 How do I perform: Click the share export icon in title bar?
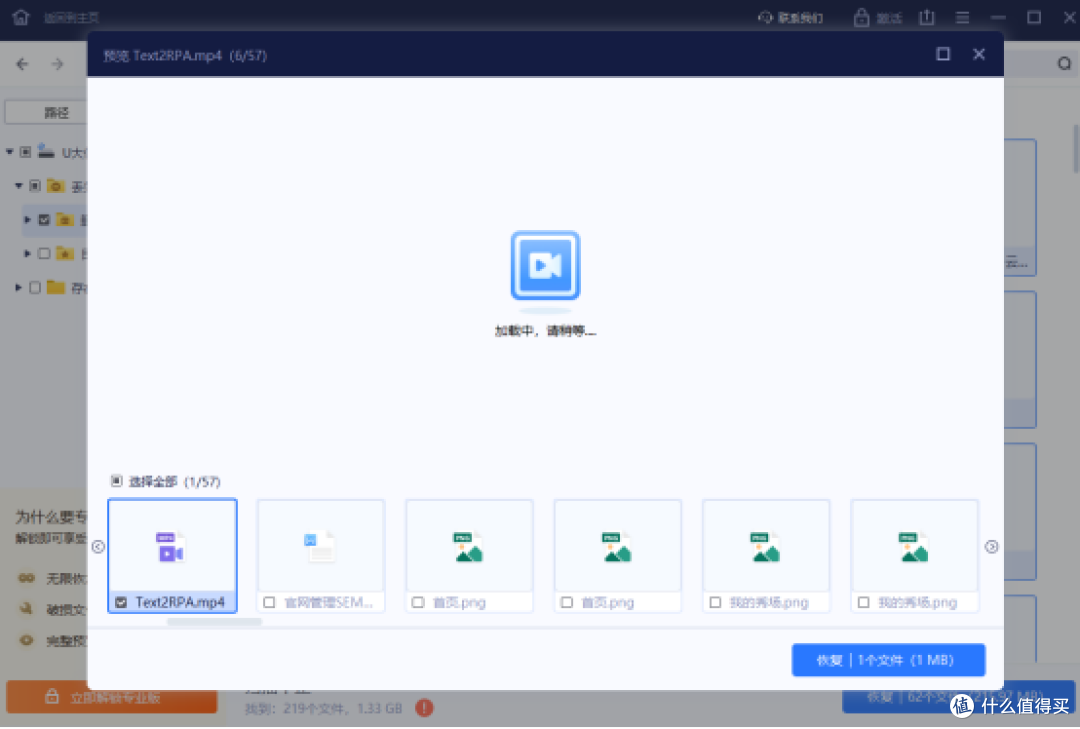[x=926, y=17]
